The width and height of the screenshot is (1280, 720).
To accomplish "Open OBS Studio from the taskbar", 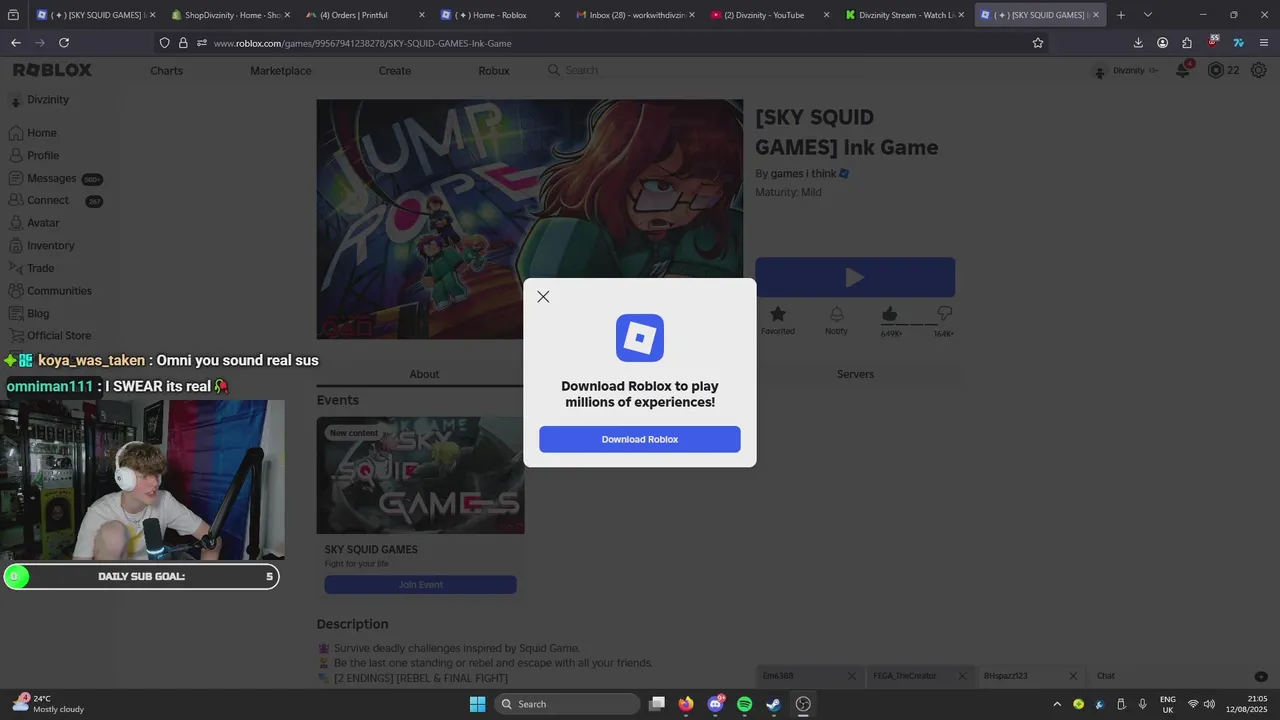I will (803, 704).
